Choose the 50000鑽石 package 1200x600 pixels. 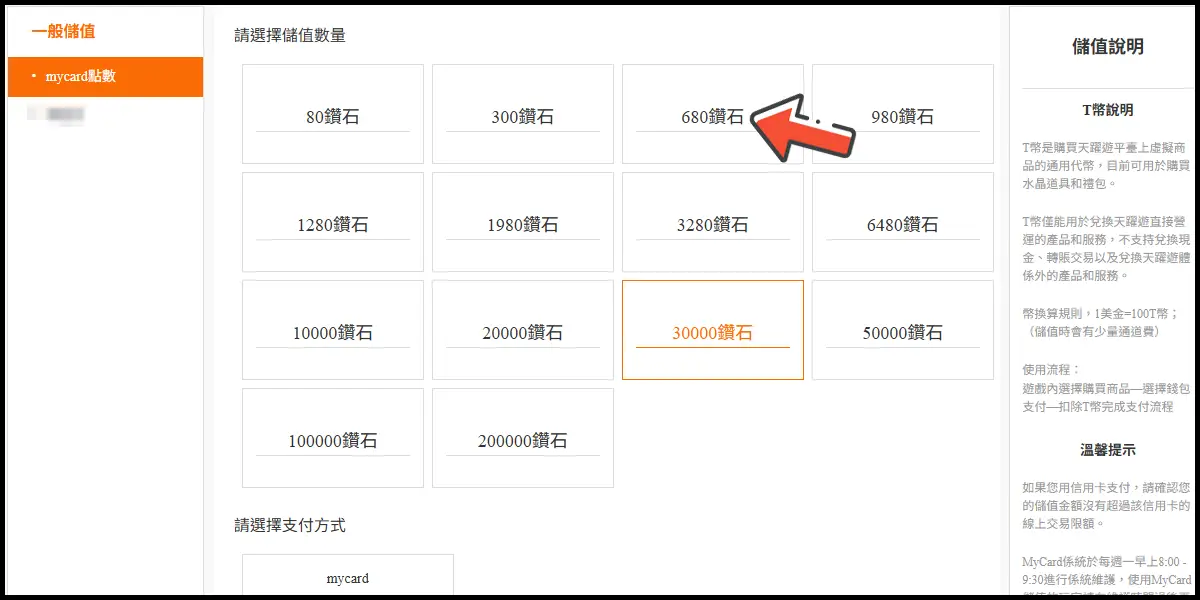coord(902,331)
